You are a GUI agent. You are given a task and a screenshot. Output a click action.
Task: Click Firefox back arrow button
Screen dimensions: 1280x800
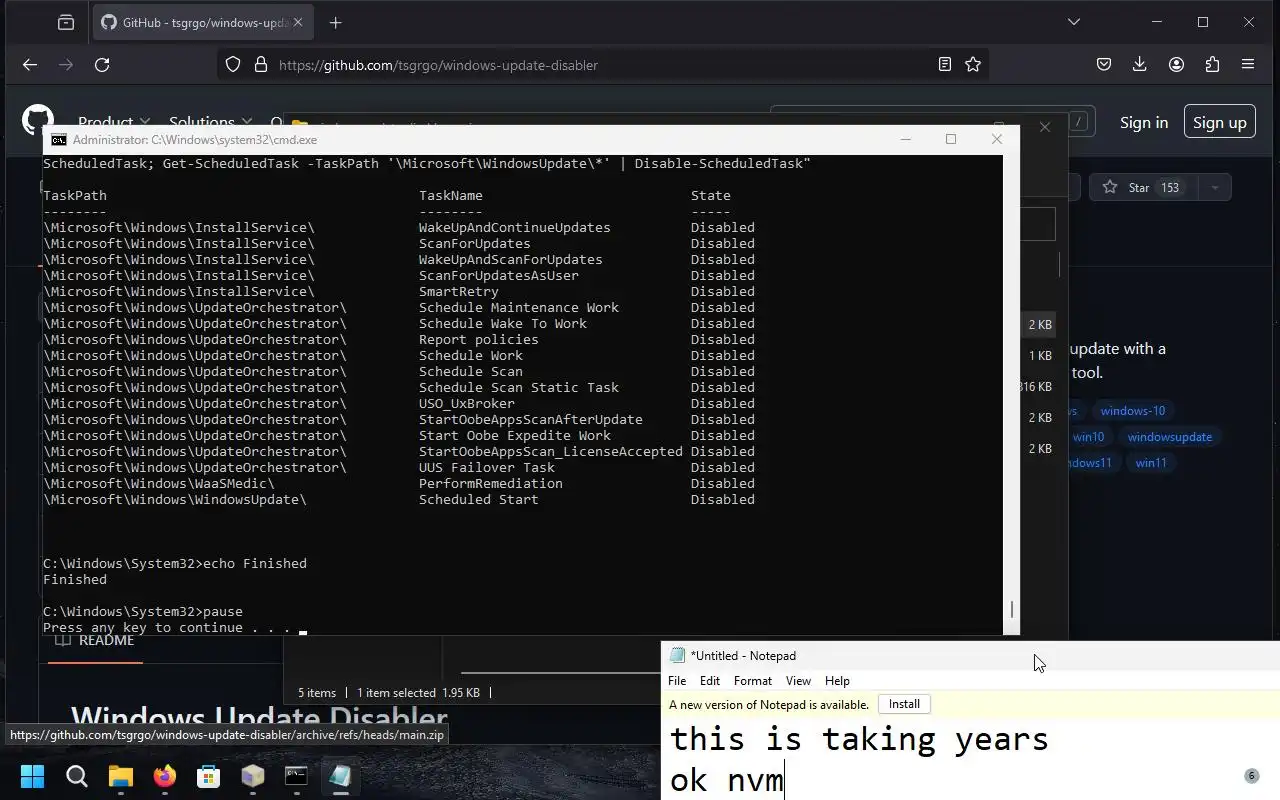[30, 64]
